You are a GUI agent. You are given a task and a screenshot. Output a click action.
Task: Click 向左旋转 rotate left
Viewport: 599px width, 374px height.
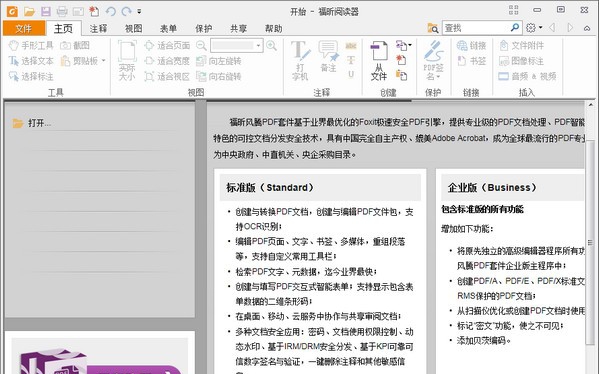[219, 61]
